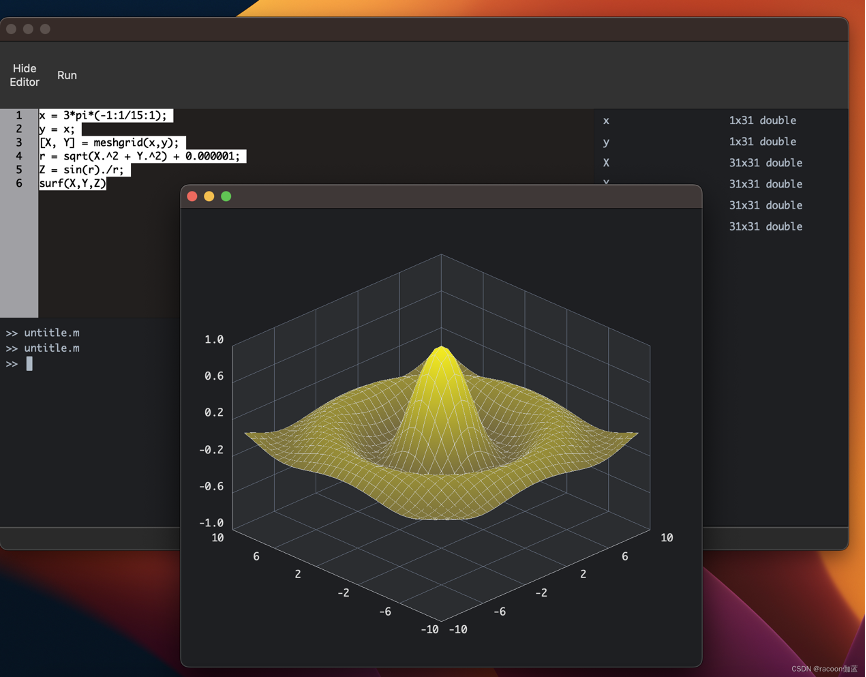866x677 pixels.
Task: Click the main window's leftmost gray close button
Action: coord(11,29)
